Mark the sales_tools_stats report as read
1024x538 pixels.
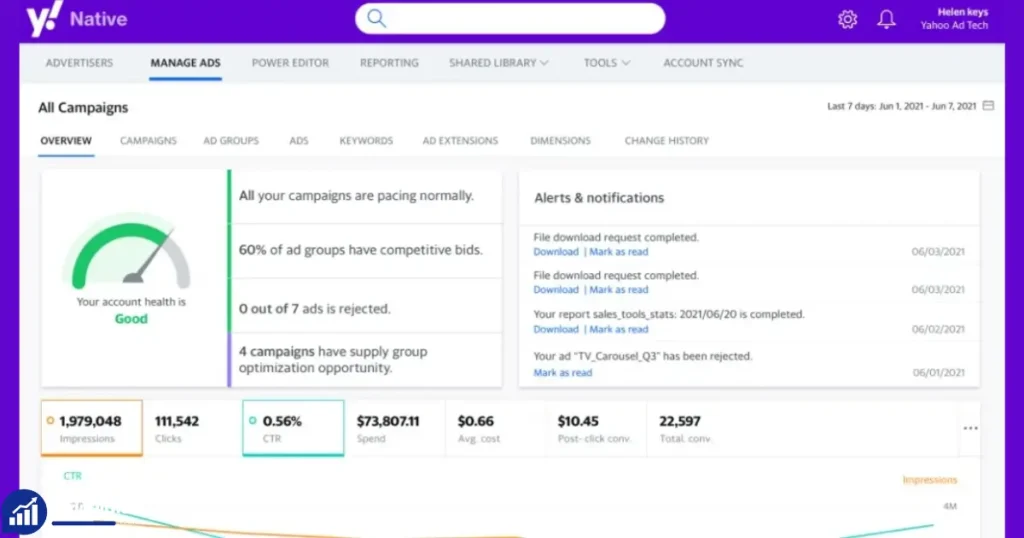point(618,329)
